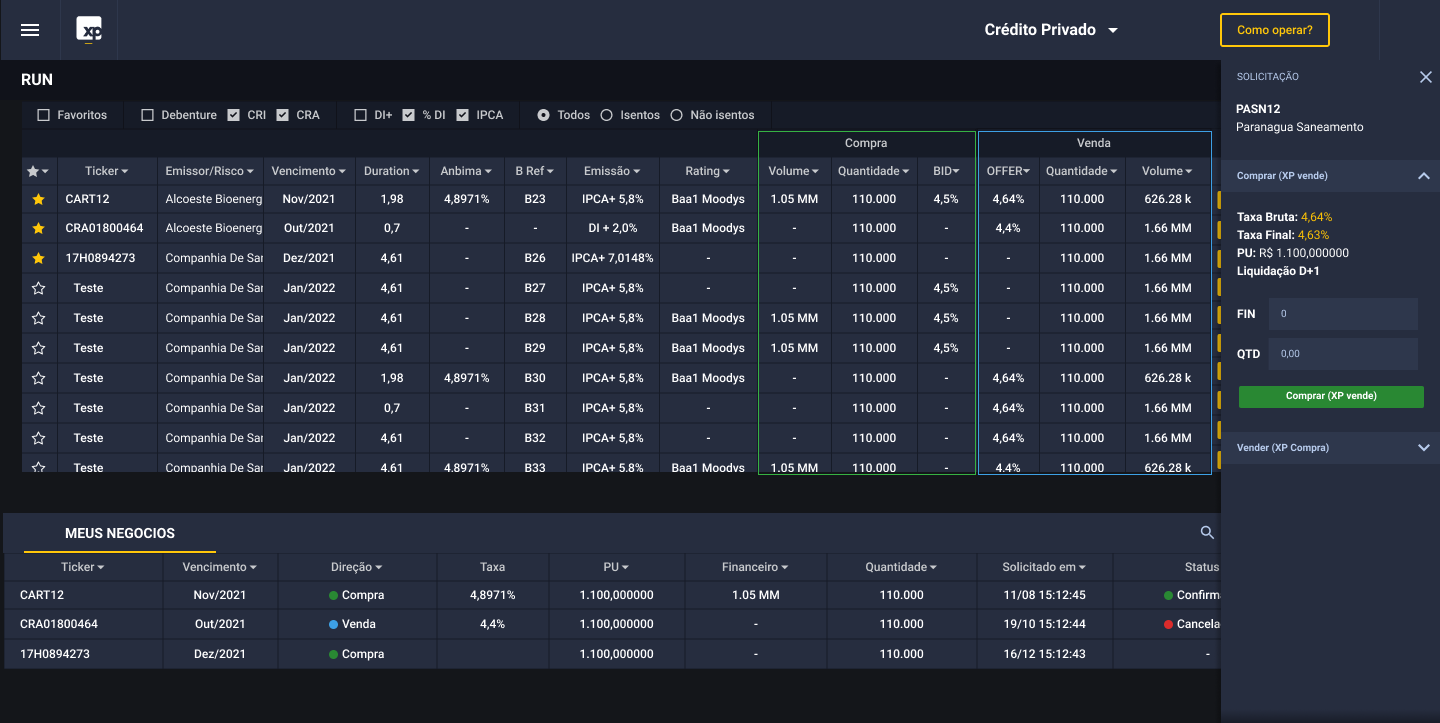The image size is (1440, 723).
Task: Unfavorite the CART12 row star
Action: pos(39,199)
